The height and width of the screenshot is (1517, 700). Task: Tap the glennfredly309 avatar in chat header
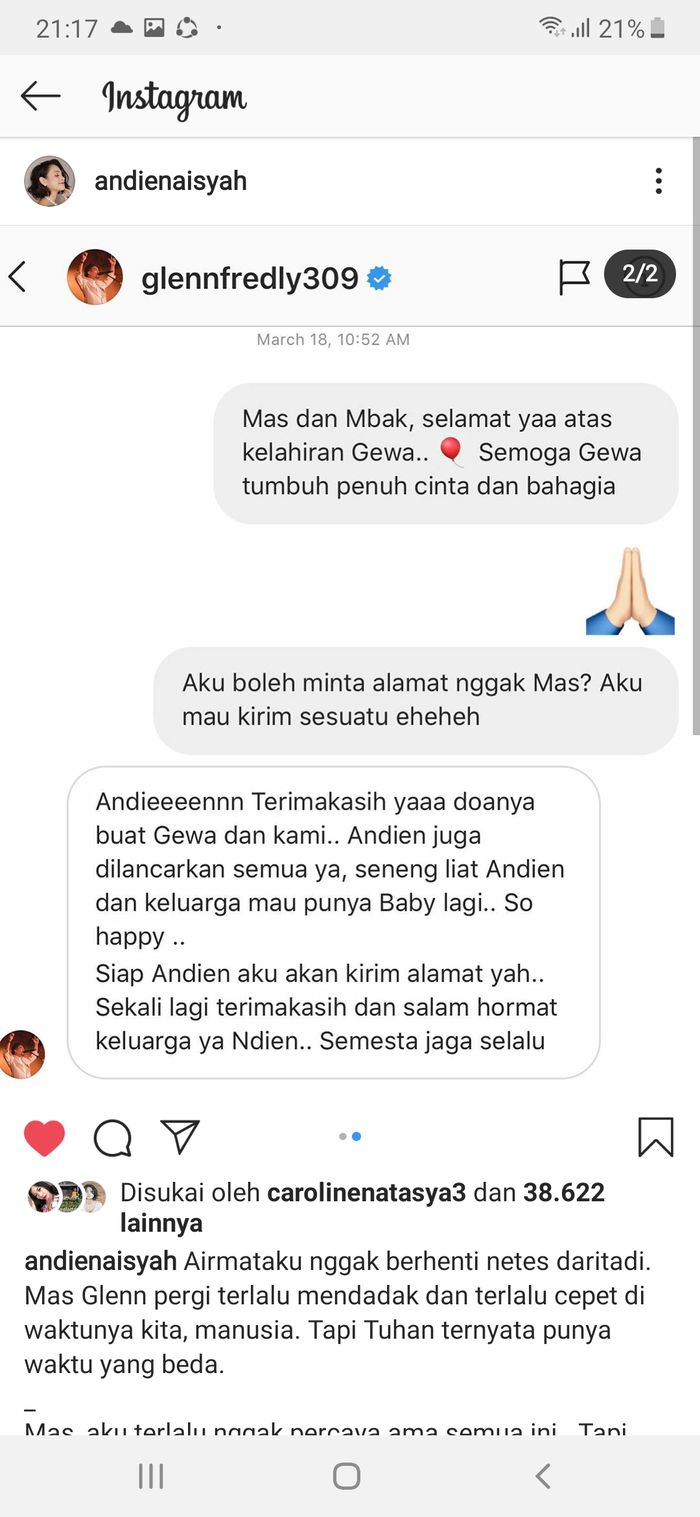click(95, 277)
